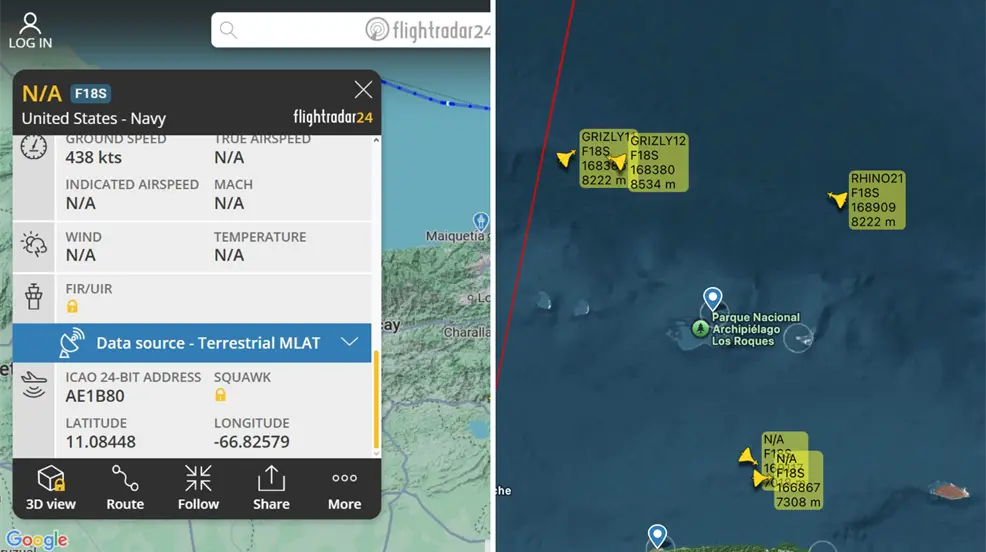Close the flight details panel

[x=363, y=90]
